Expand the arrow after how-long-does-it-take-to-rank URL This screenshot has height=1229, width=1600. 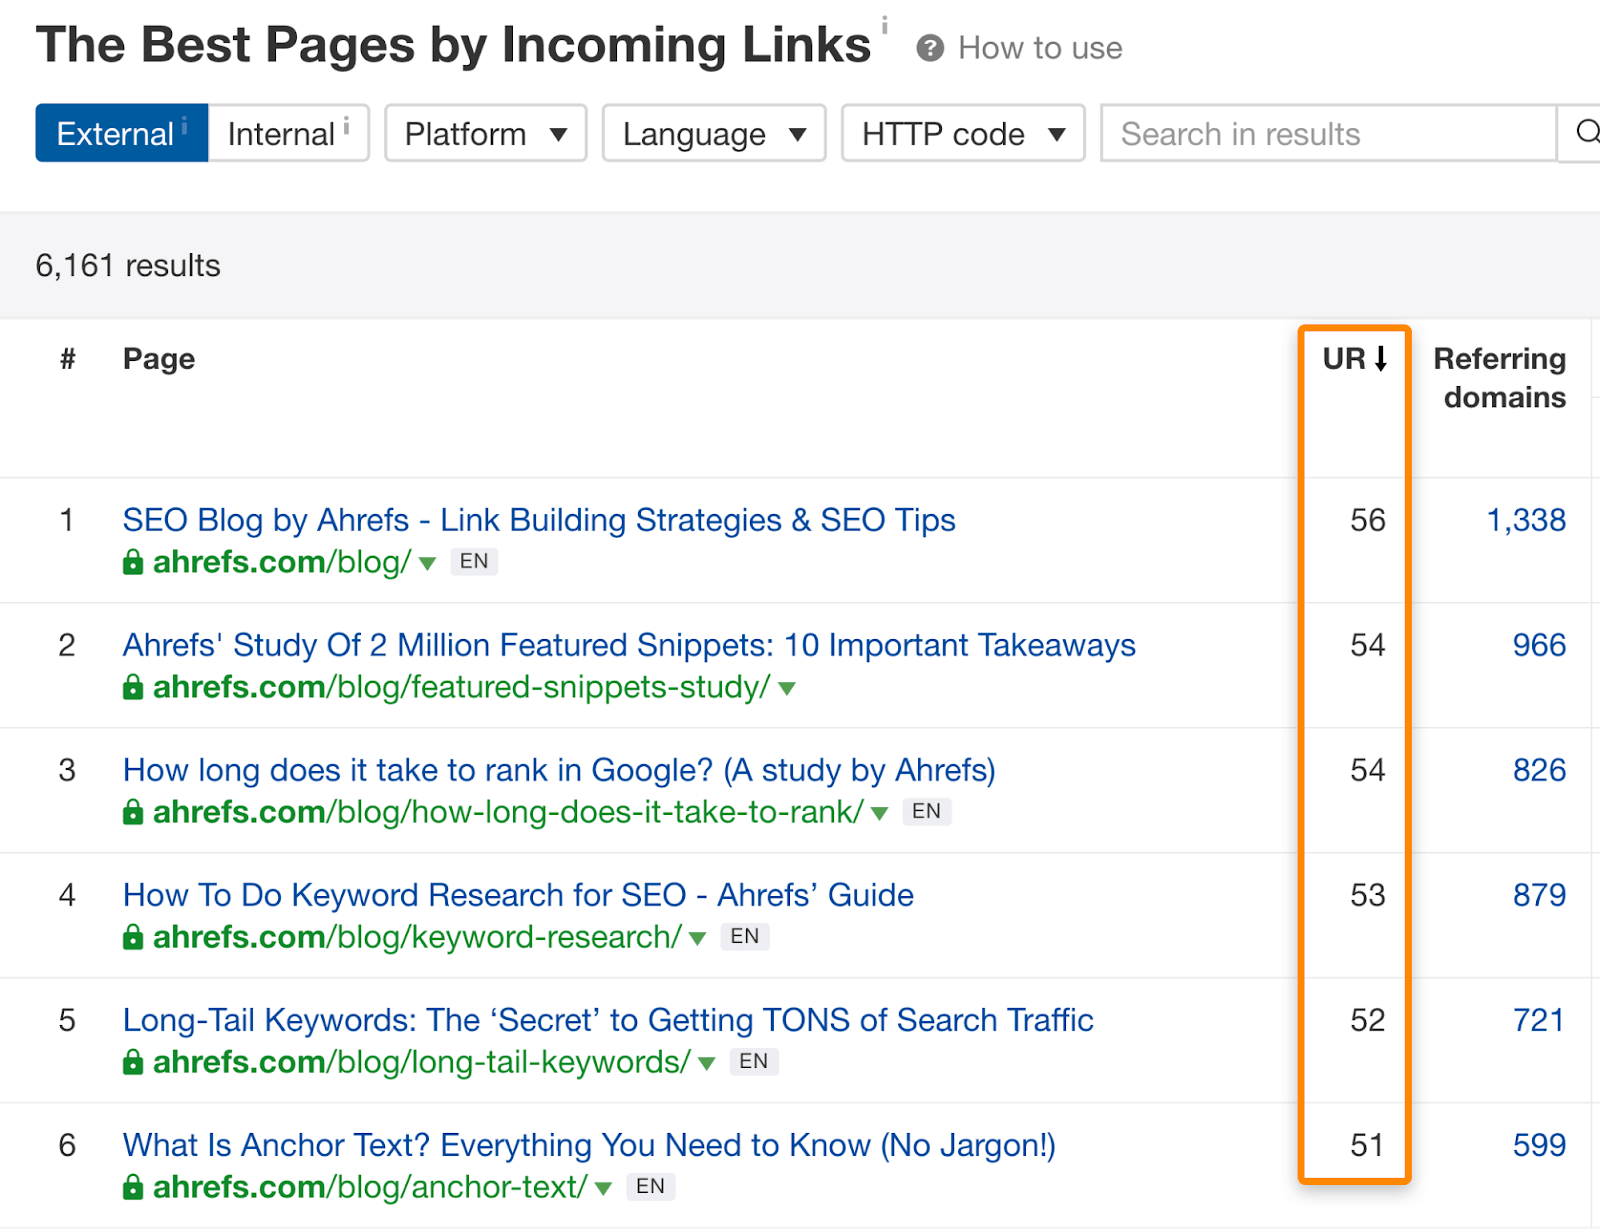(x=880, y=814)
